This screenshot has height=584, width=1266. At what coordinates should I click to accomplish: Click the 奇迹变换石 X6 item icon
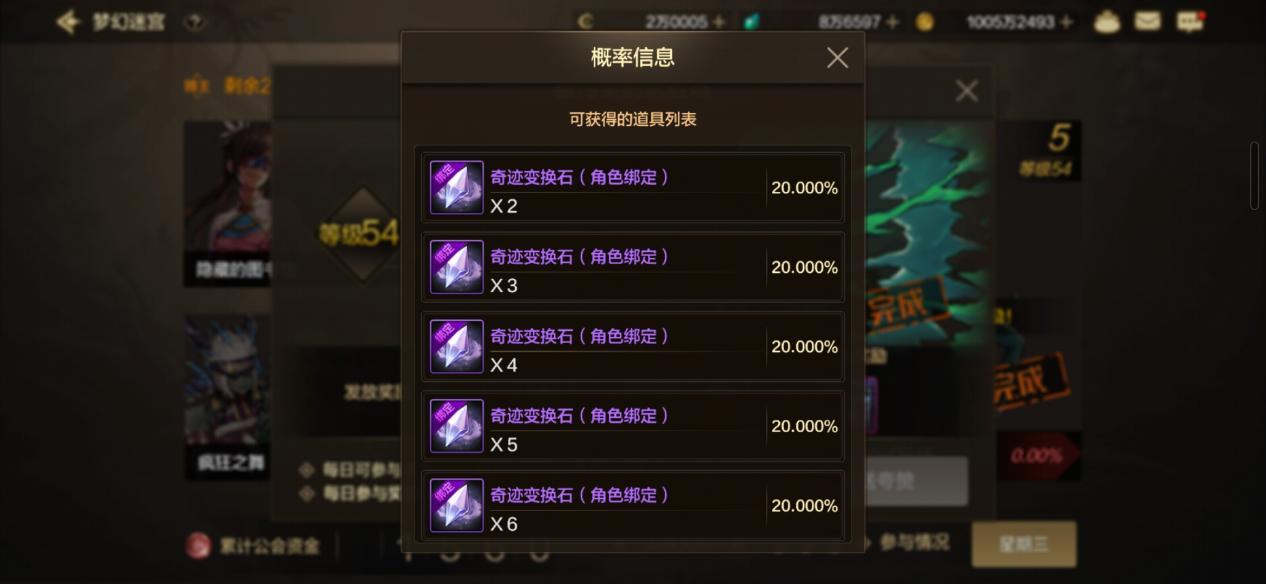click(457, 505)
